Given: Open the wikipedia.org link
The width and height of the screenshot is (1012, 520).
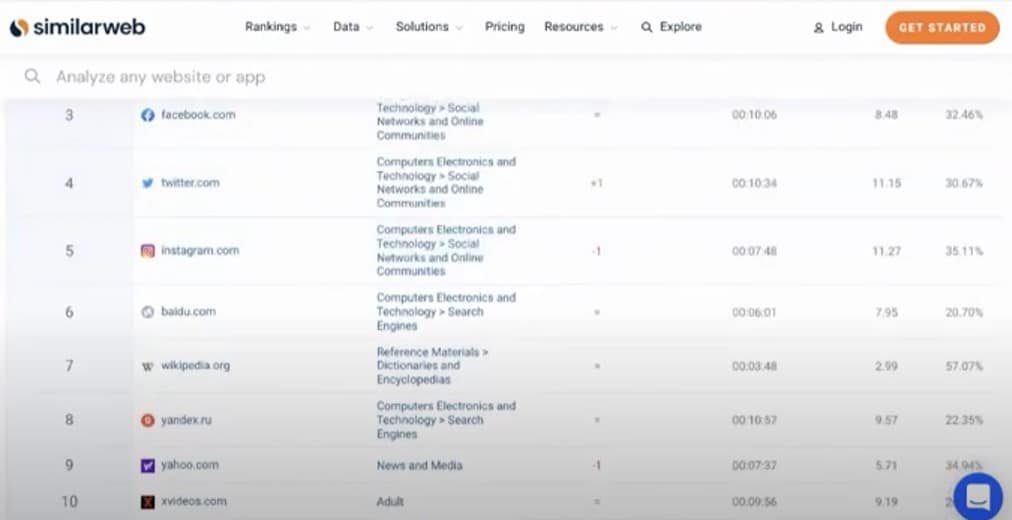Looking at the screenshot, I should (x=196, y=366).
